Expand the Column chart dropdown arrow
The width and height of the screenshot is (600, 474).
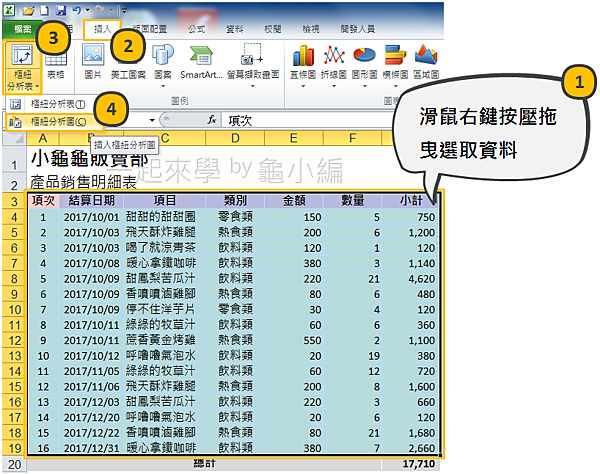[303, 86]
